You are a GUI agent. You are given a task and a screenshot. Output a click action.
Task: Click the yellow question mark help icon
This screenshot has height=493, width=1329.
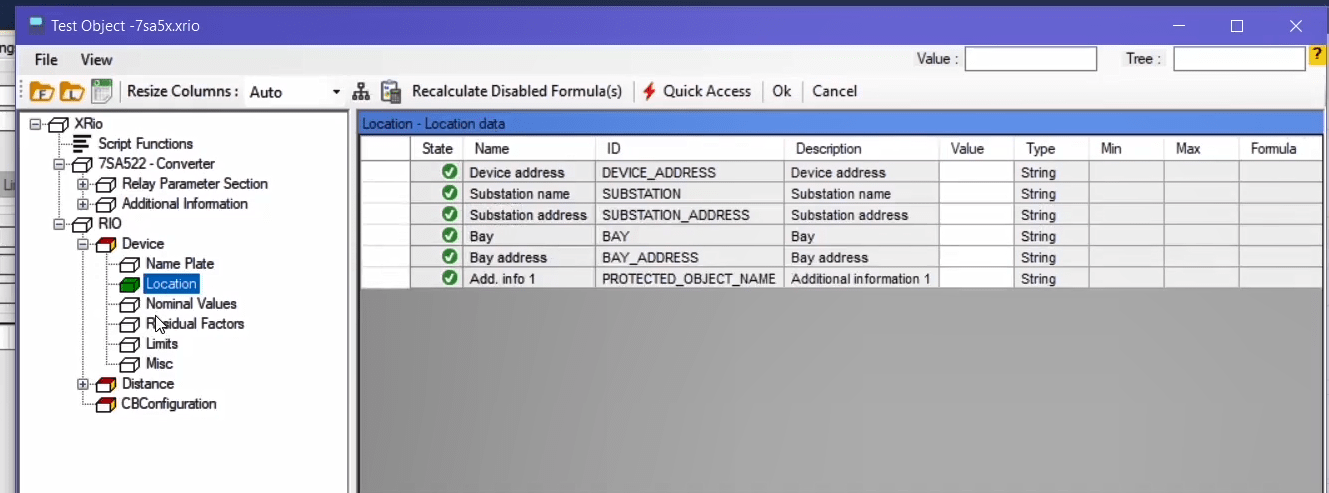tap(1318, 58)
